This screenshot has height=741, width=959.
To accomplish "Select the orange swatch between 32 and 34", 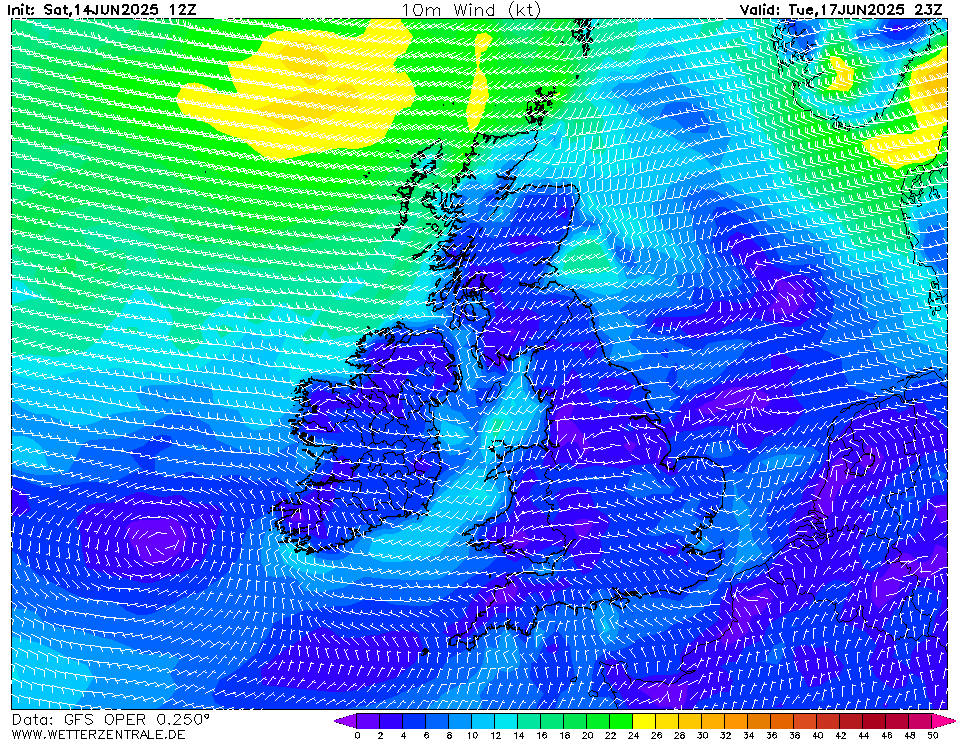I will click(x=736, y=721).
